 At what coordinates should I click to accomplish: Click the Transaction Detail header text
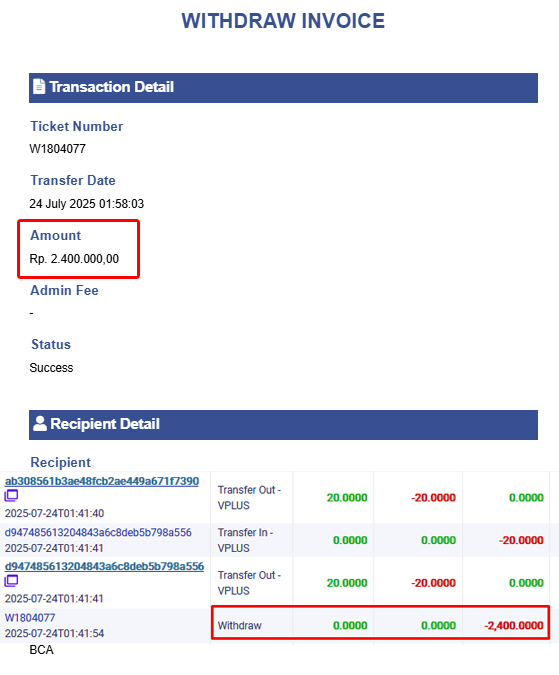(x=111, y=87)
